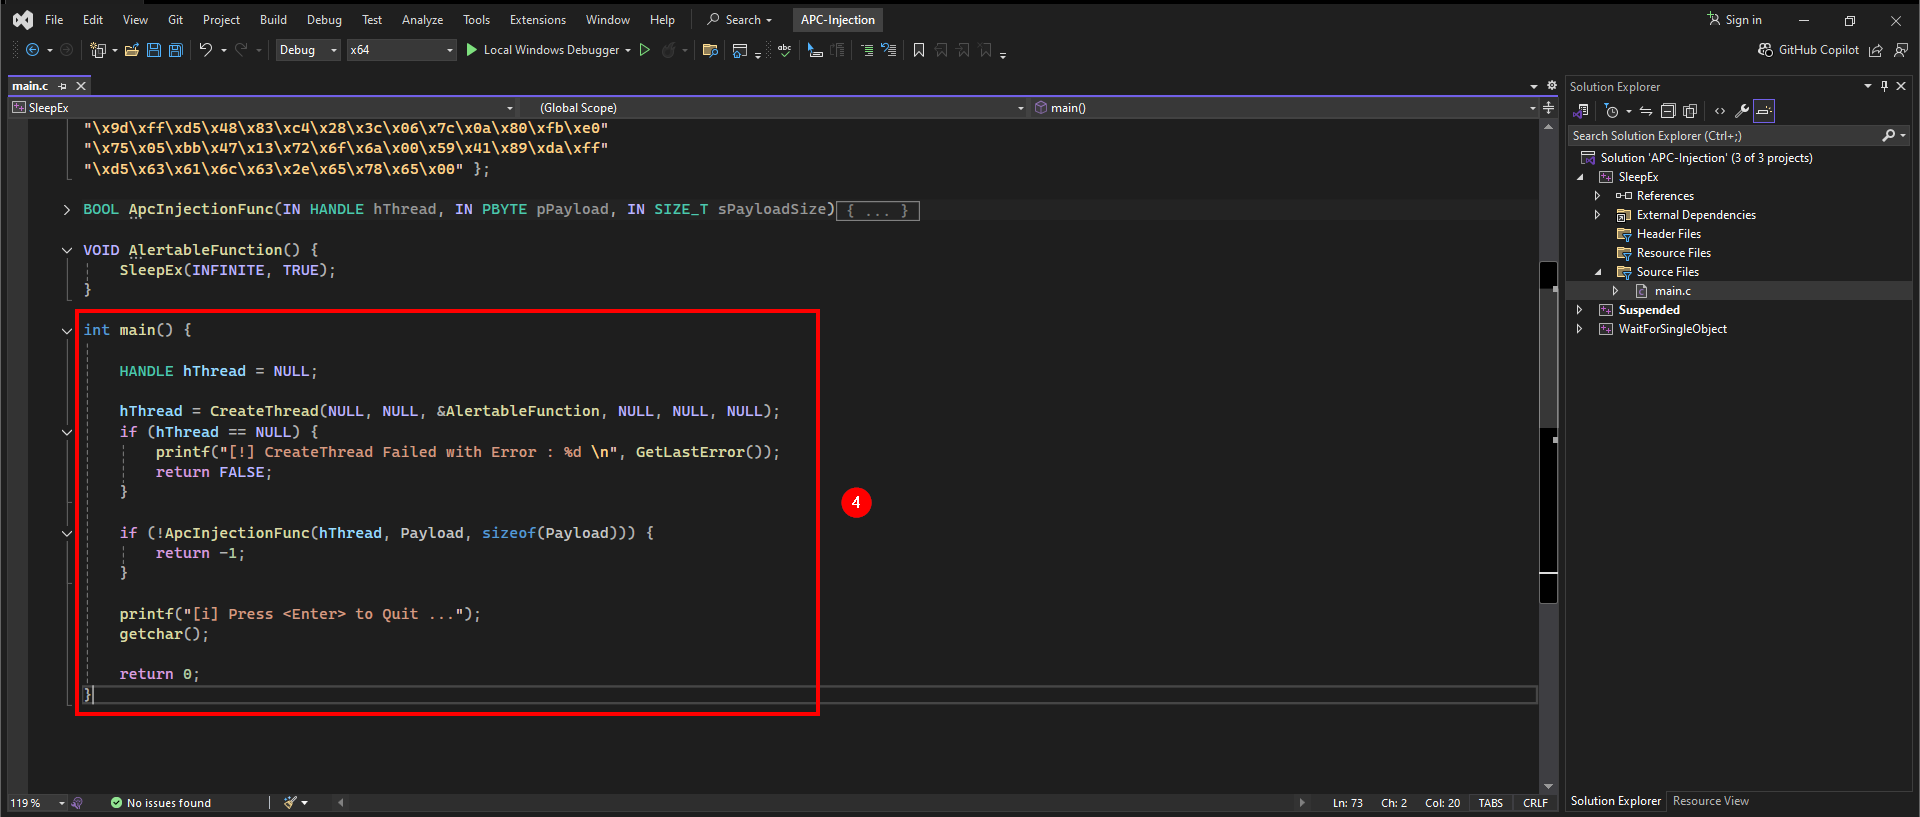This screenshot has width=1920, height=817.
Task: Toggle a bookmark using the bookmark icon
Action: pos(919,50)
